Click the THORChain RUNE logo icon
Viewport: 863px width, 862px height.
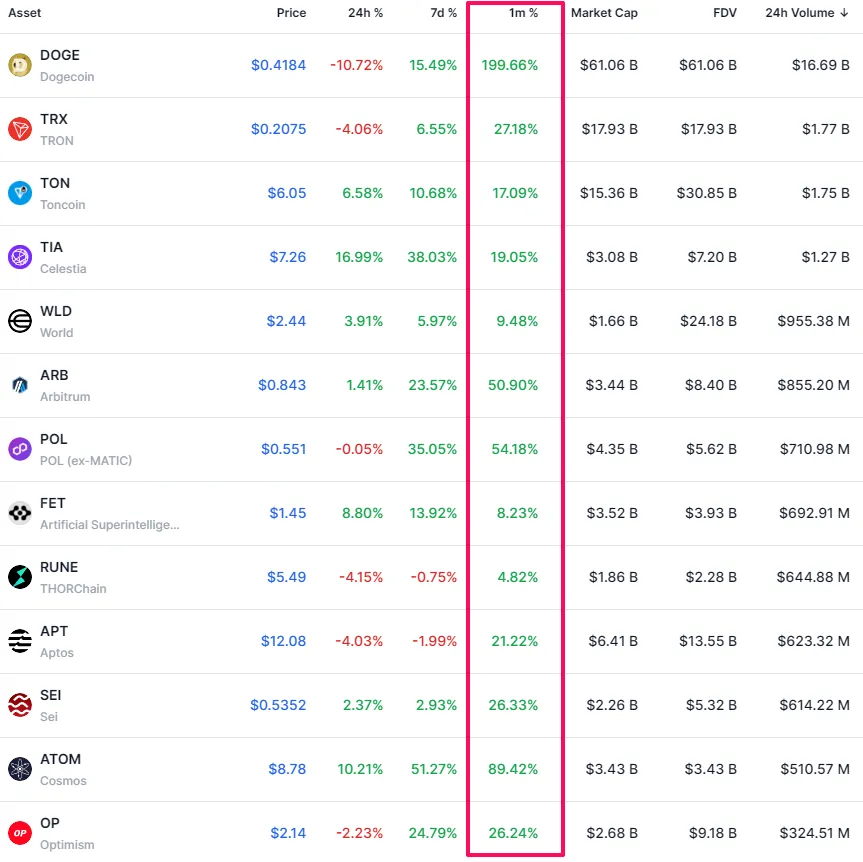click(20, 577)
